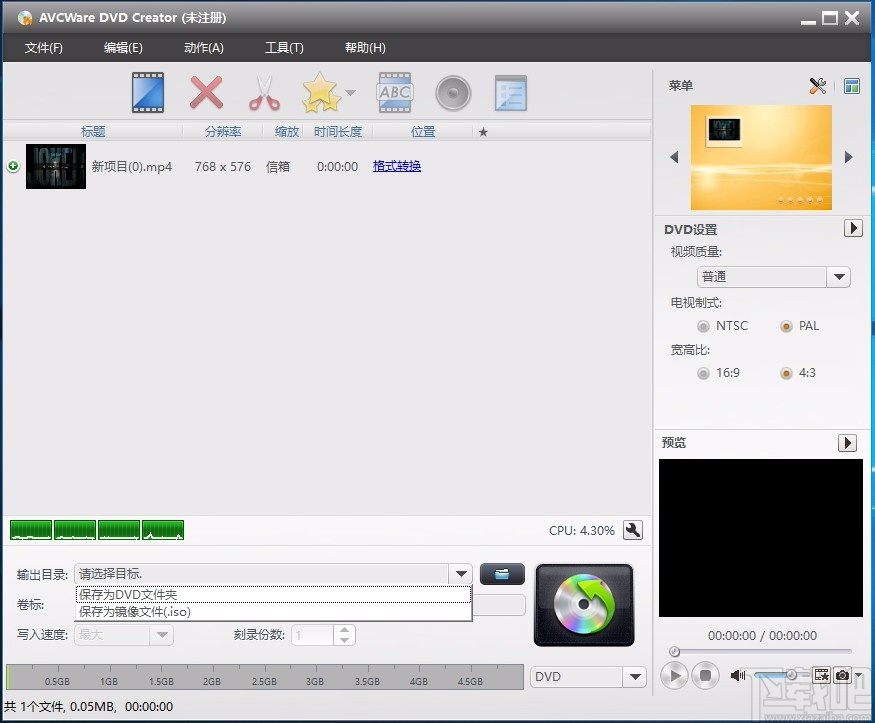Enable the 16:9 aspect ratio
Image resolution: width=875 pixels, height=723 pixels.
tap(705, 373)
